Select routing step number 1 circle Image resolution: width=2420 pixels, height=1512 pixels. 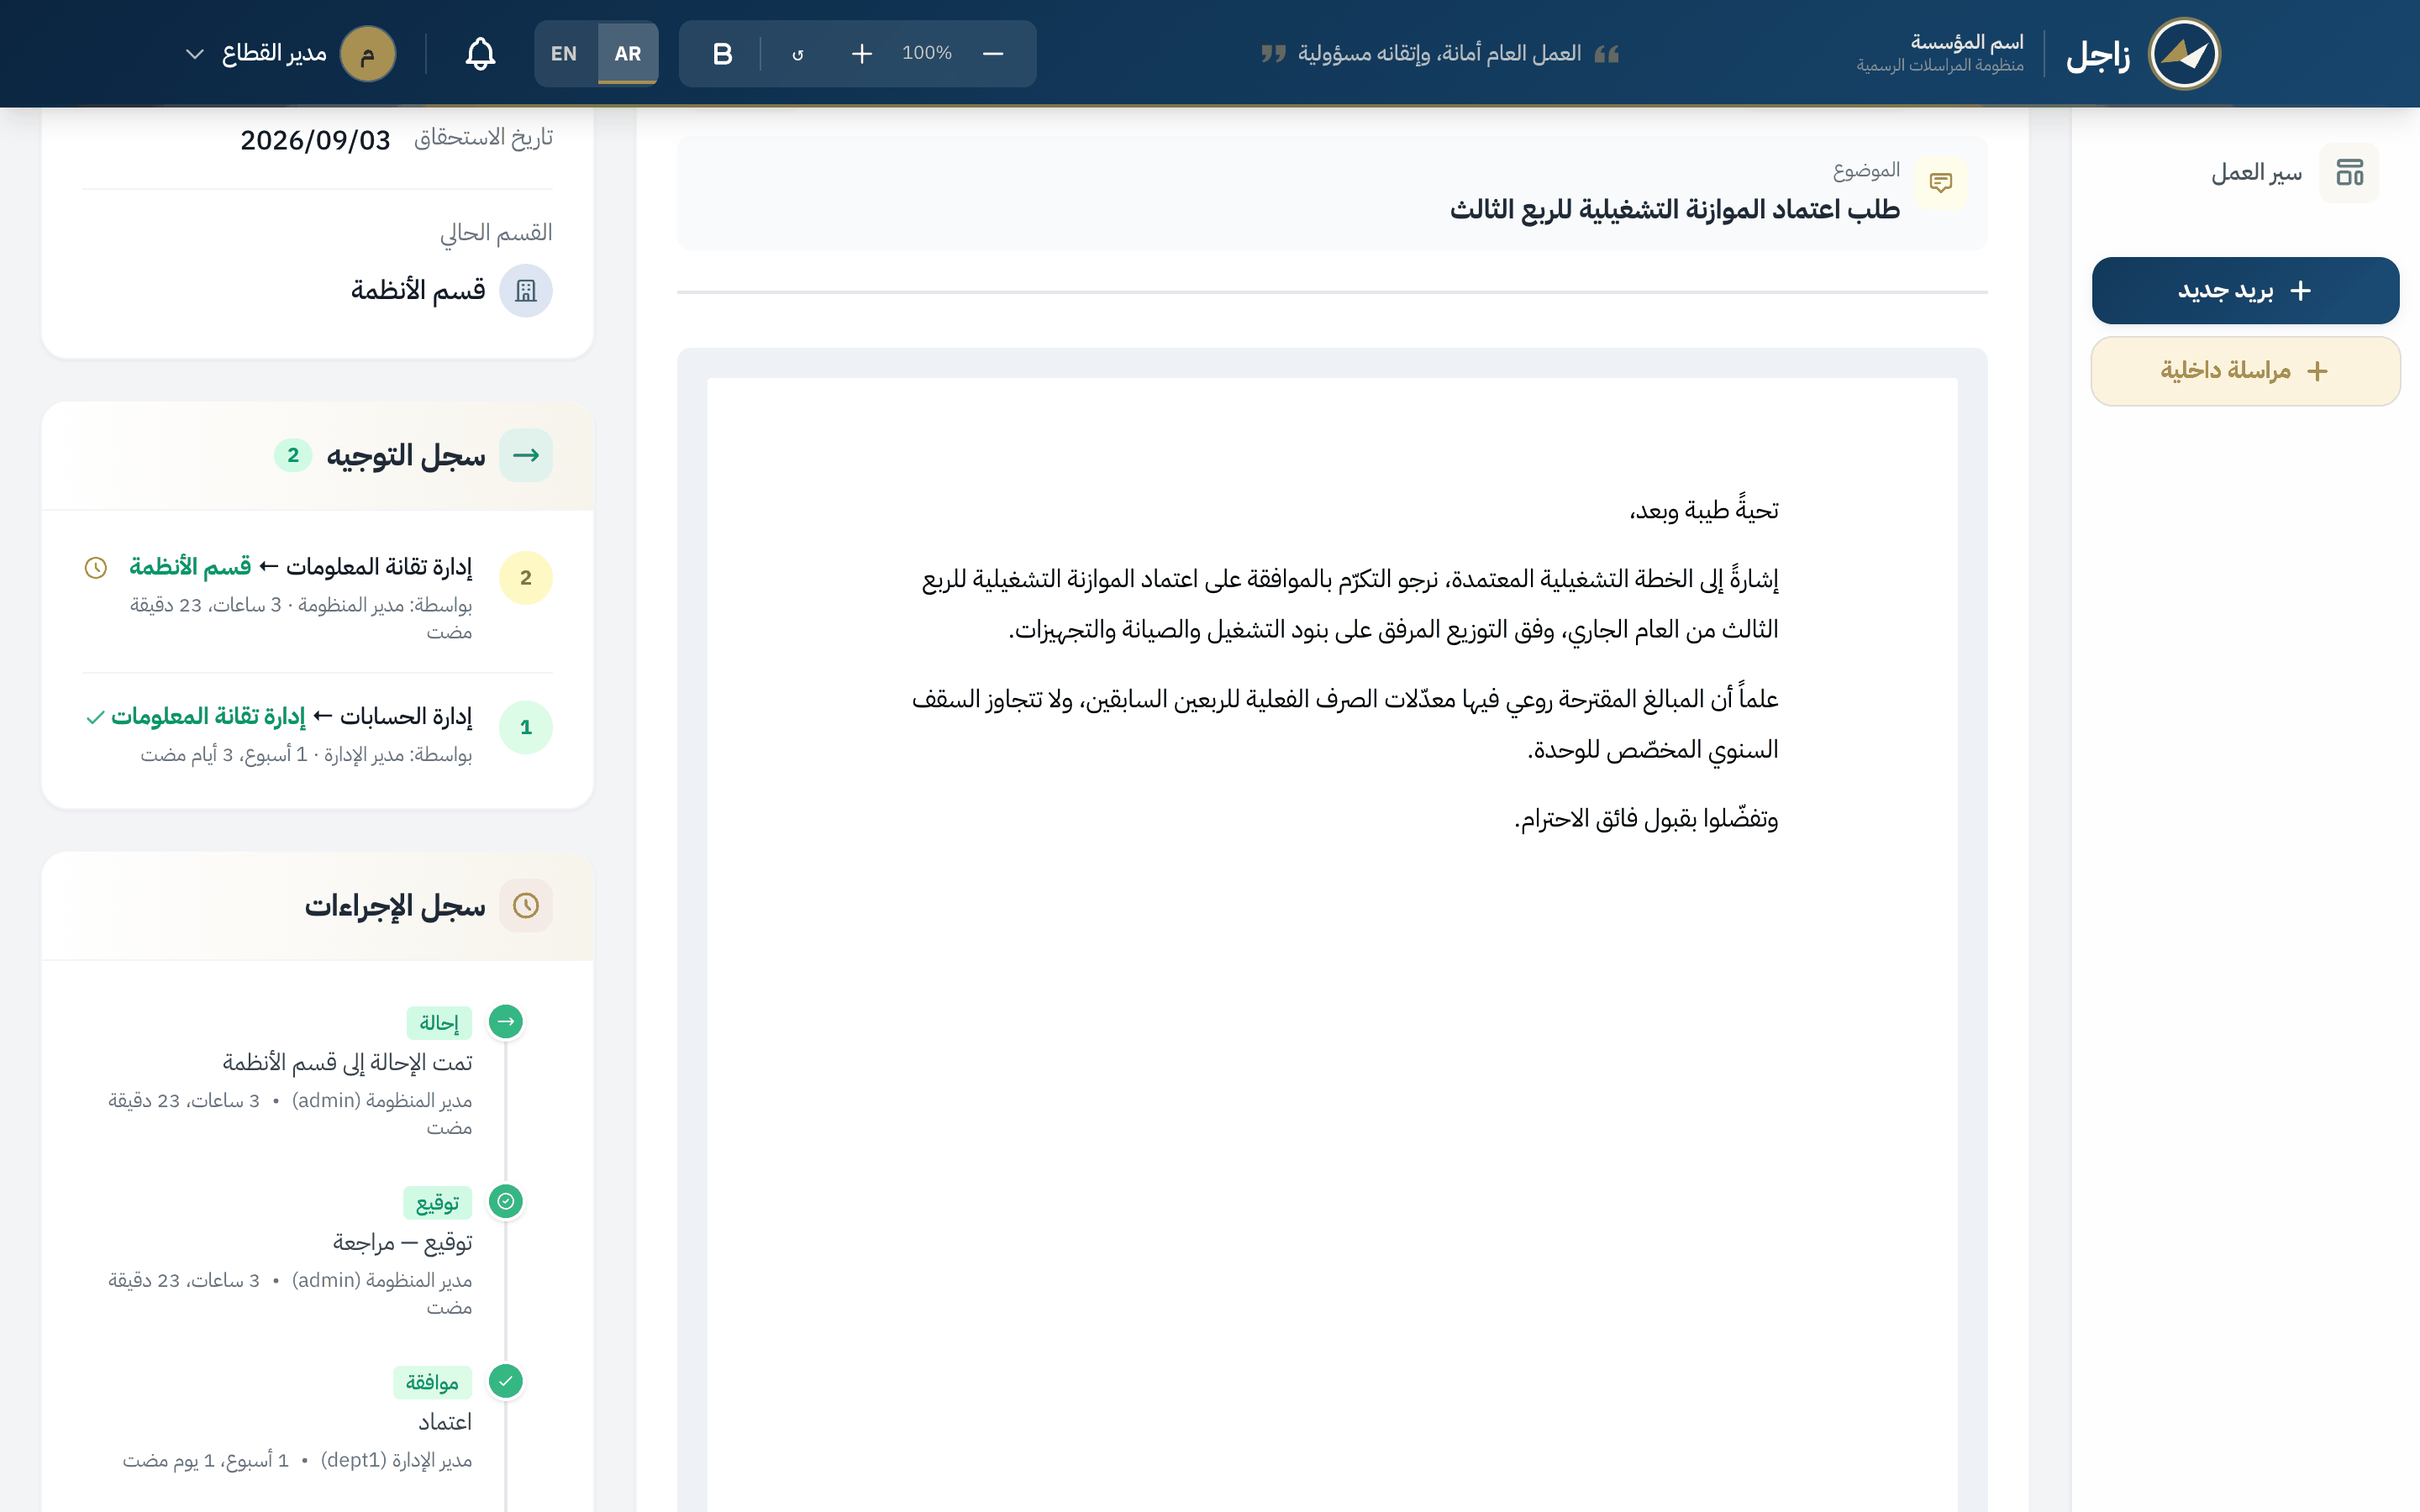click(x=526, y=727)
